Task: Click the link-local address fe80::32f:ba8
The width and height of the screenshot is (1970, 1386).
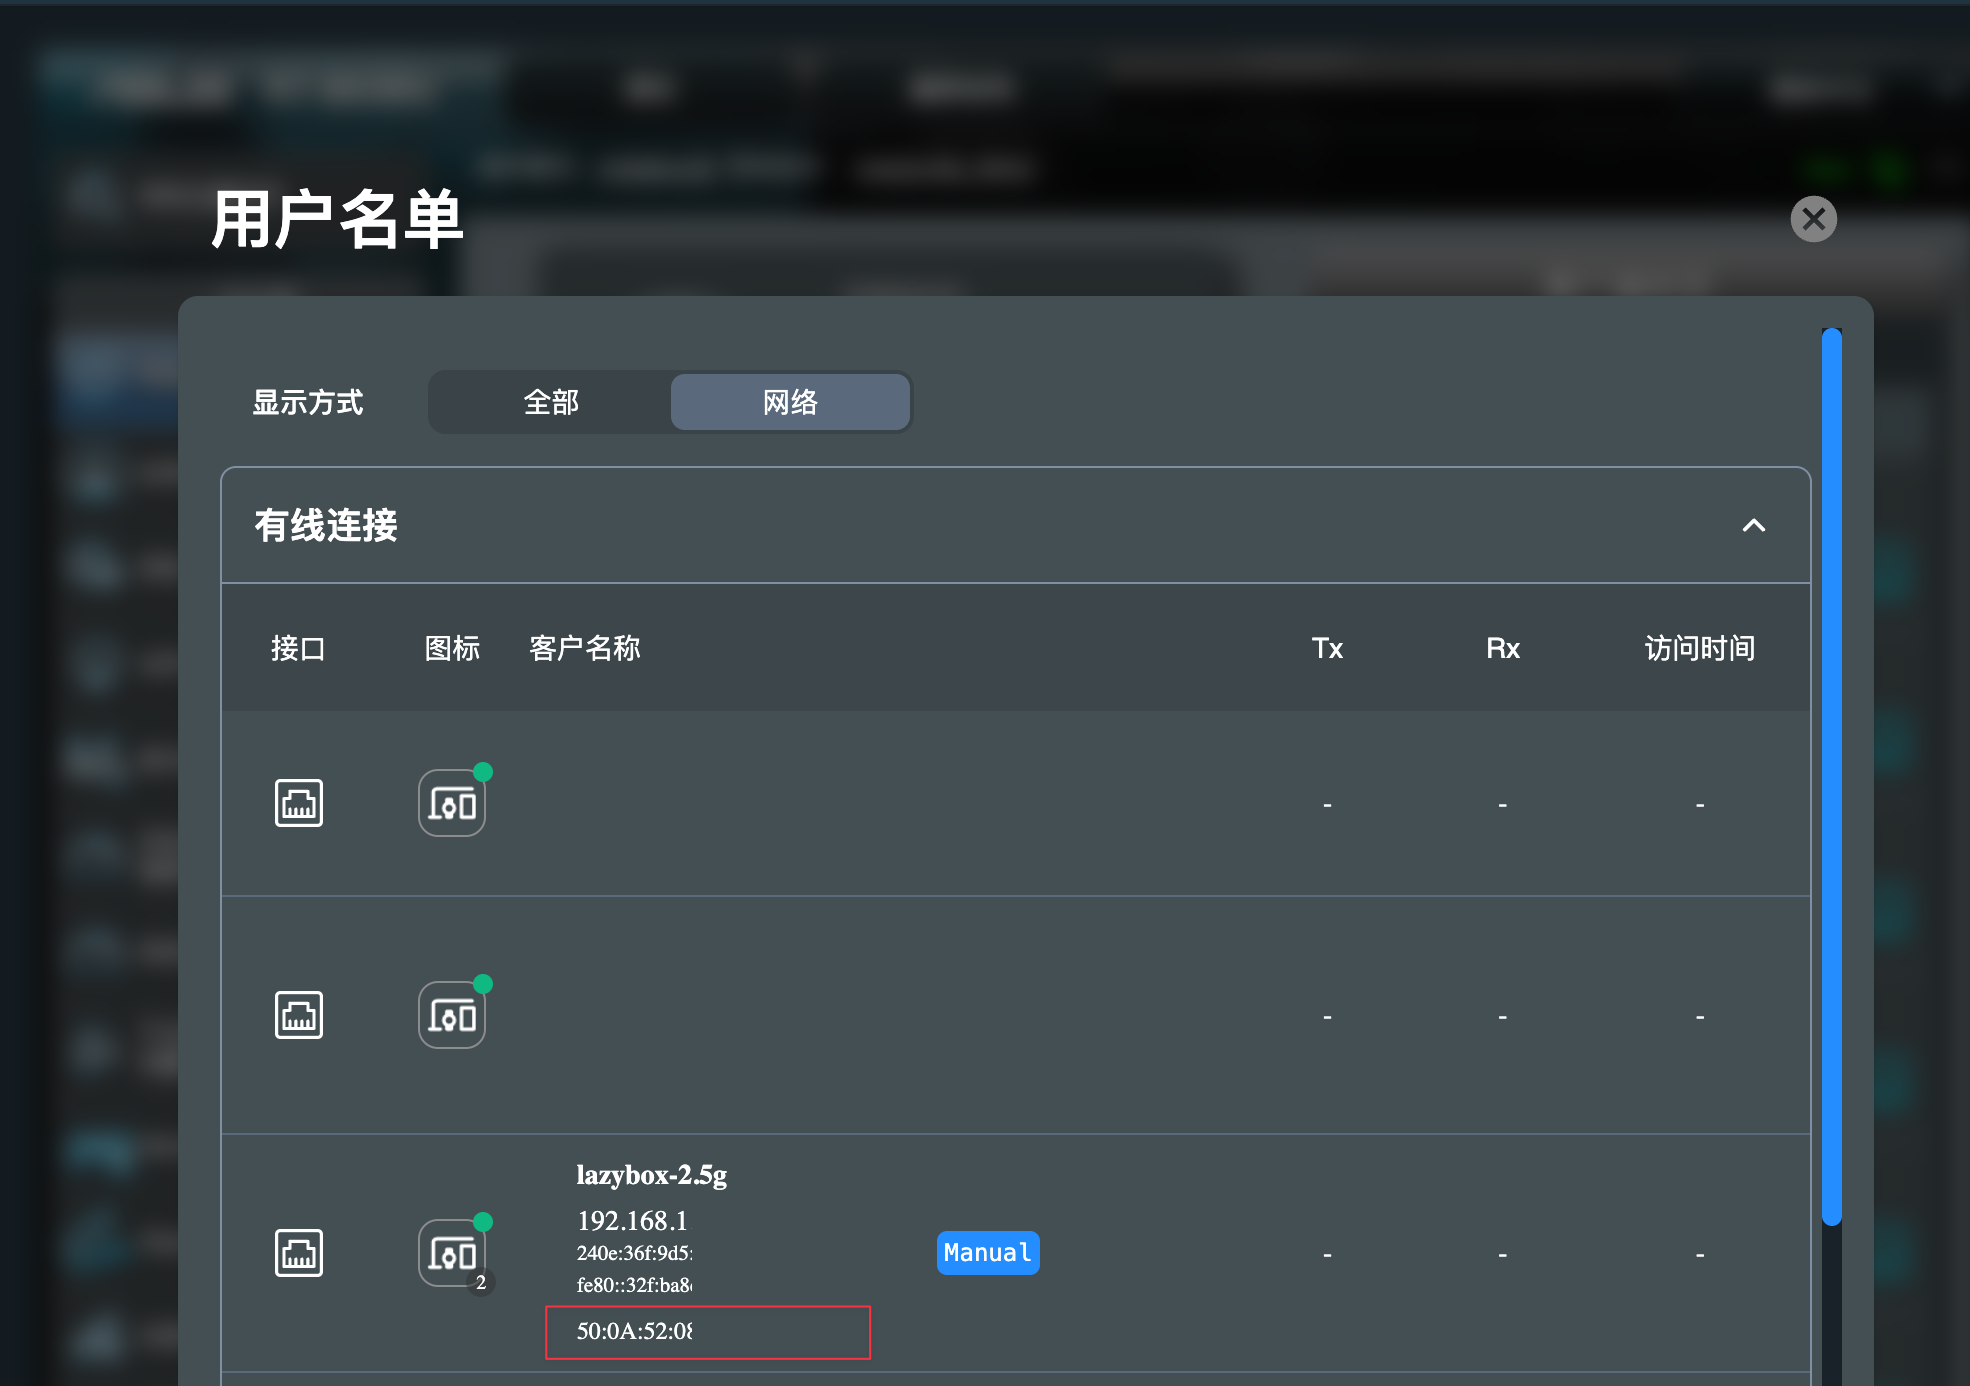Action: click(x=634, y=1285)
